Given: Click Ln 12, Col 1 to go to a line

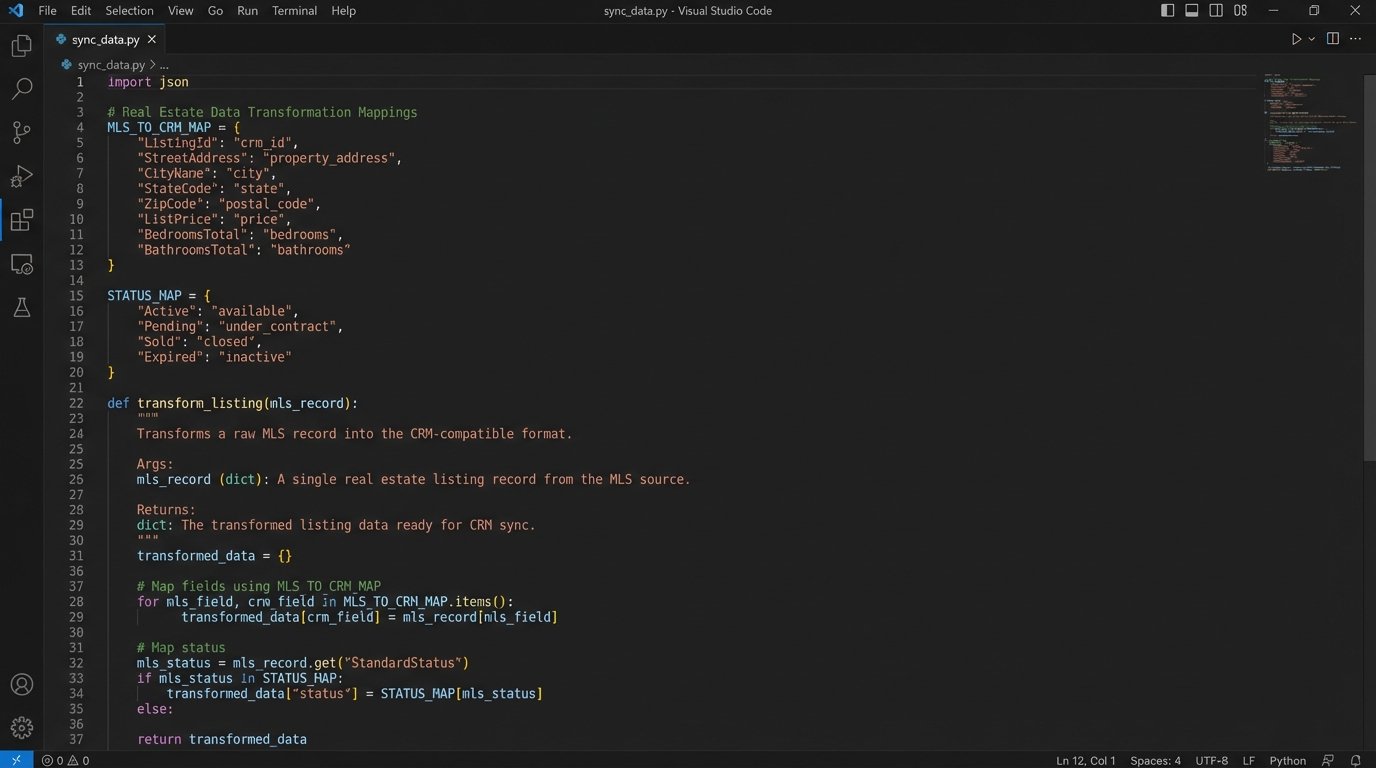Looking at the screenshot, I should click(x=1084, y=760).
